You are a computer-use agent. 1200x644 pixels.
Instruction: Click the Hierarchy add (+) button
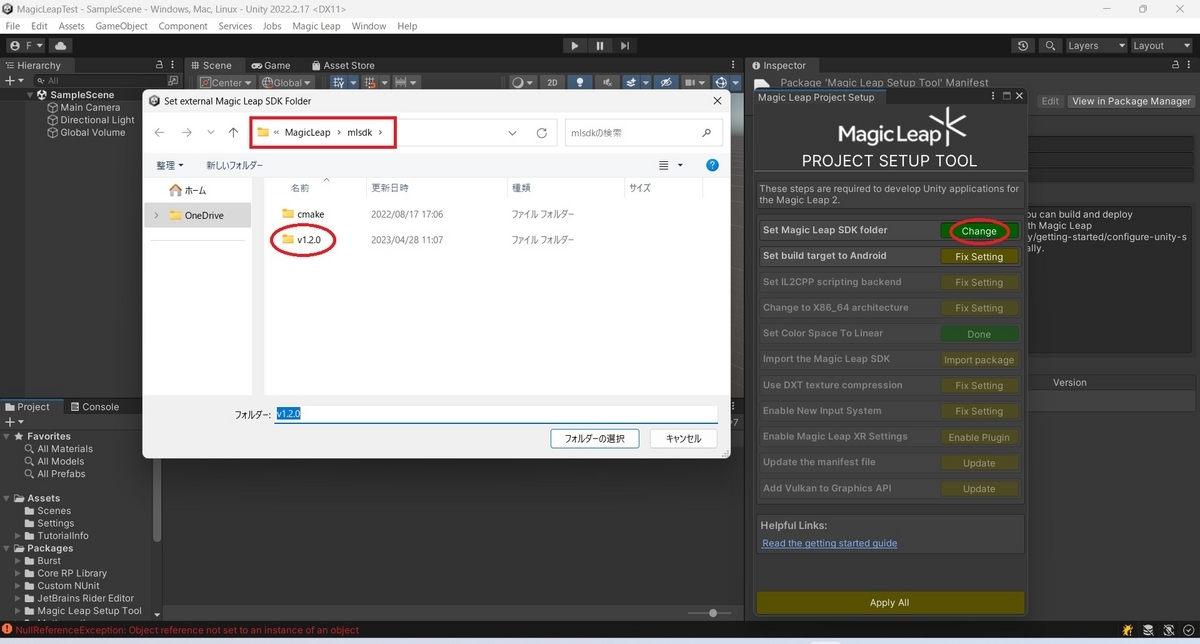coord(13,81)
